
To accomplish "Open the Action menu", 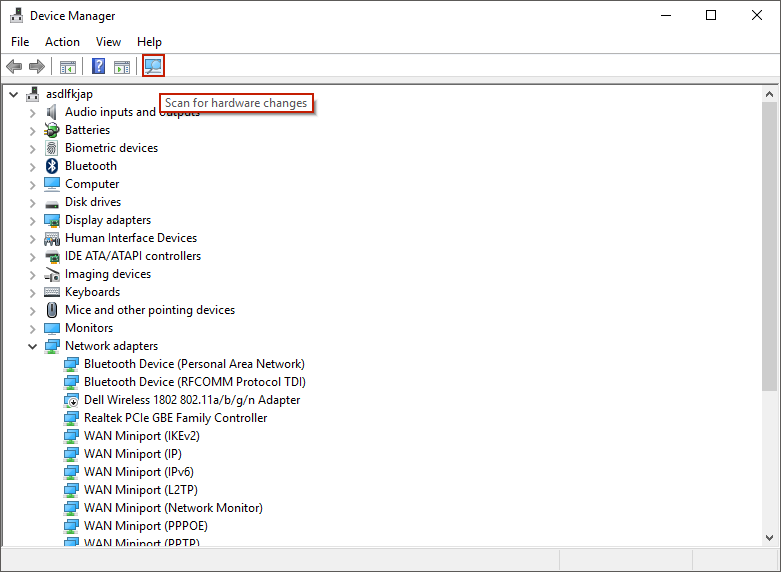I will point(62,42).
